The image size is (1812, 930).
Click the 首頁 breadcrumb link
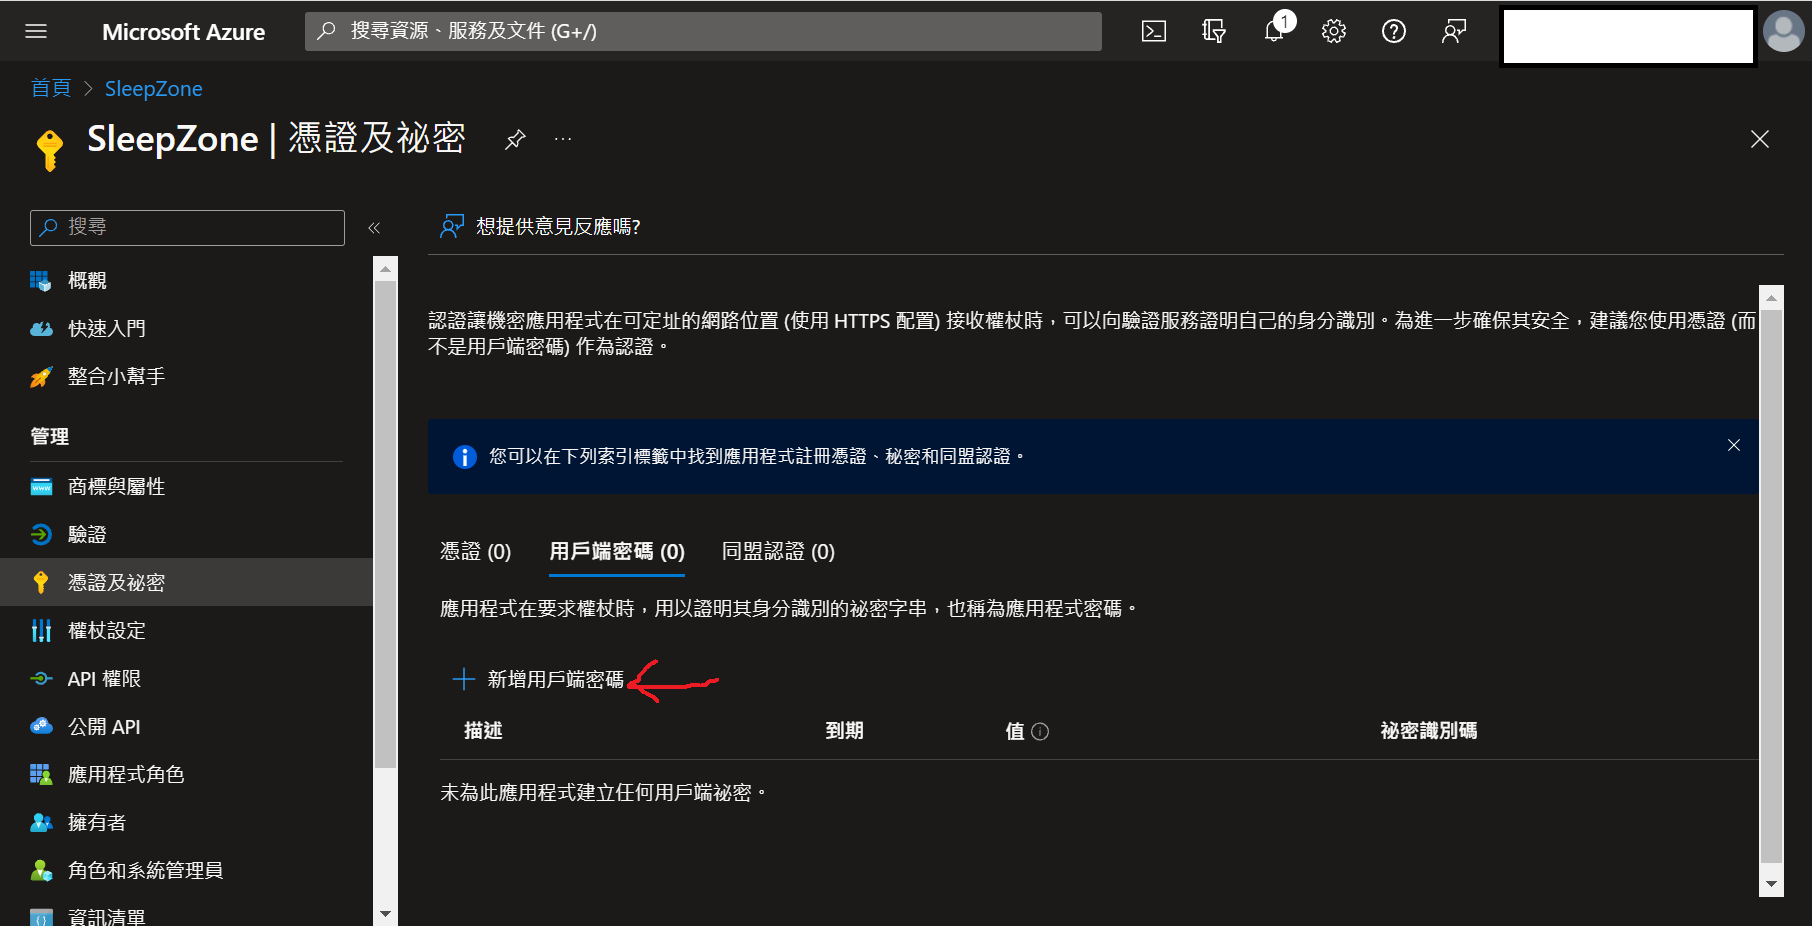click(x=51, y=89)
